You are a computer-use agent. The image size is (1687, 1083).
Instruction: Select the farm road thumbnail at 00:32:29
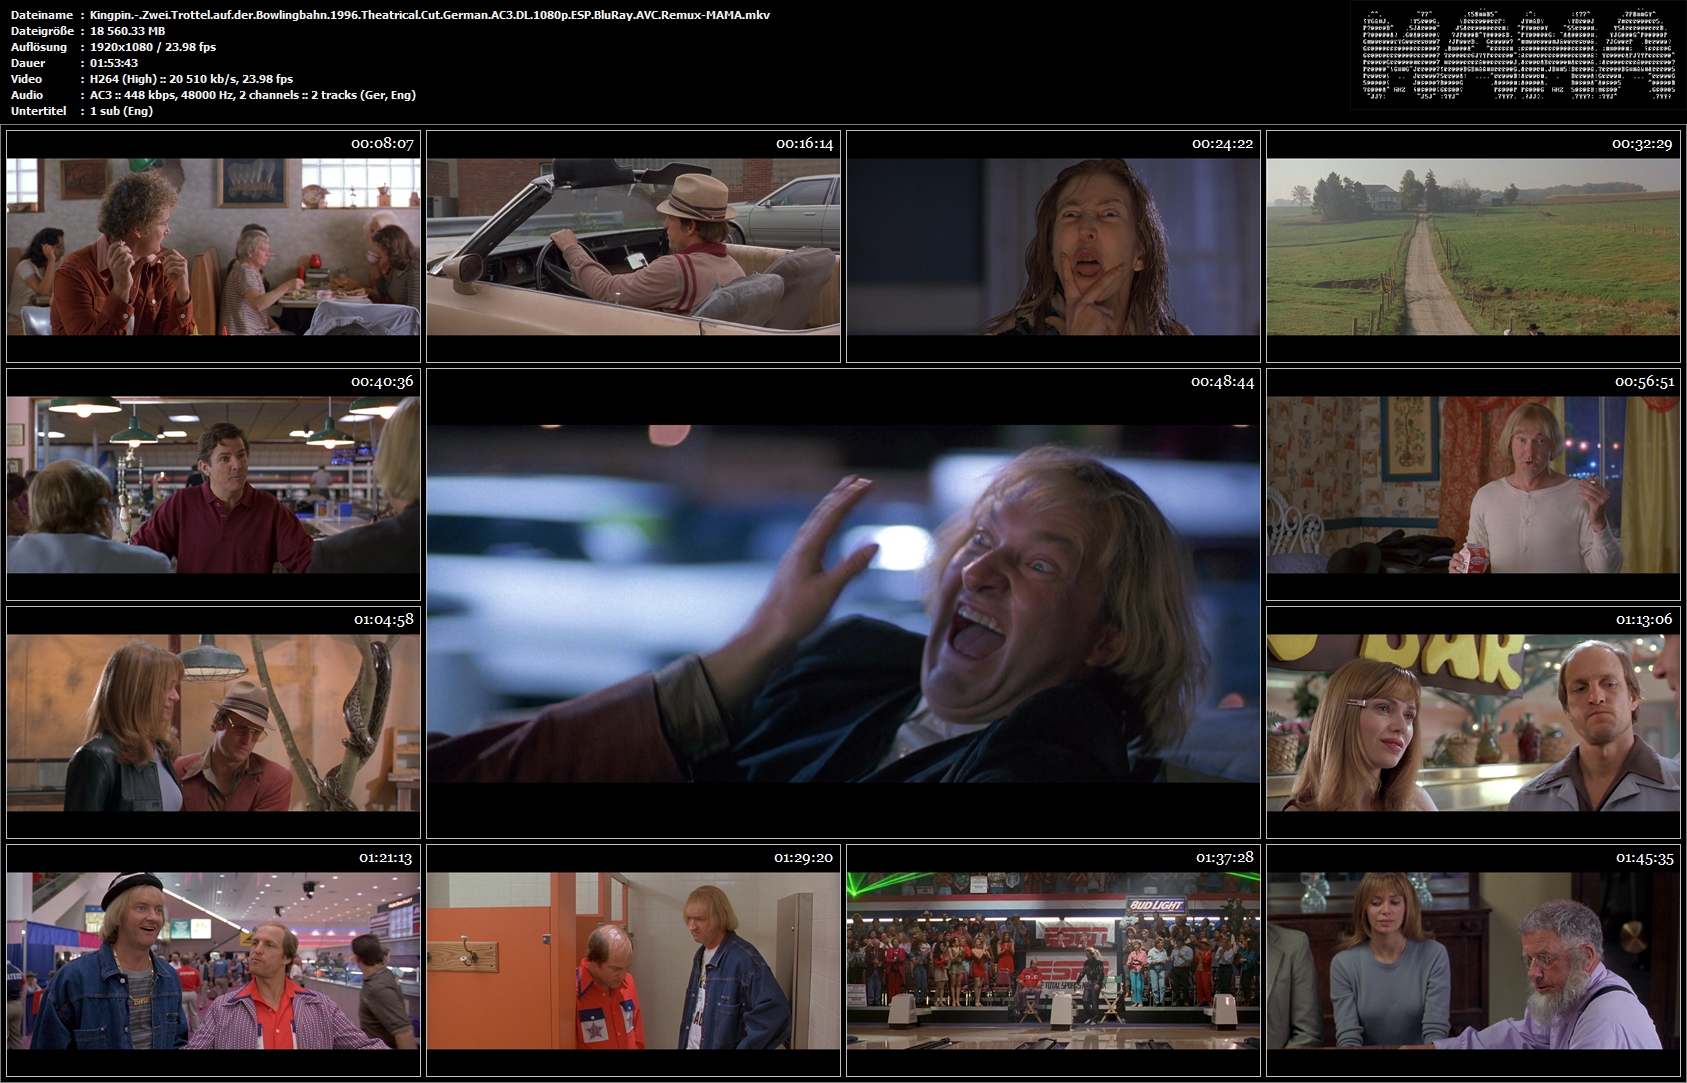coord(1473,246)
